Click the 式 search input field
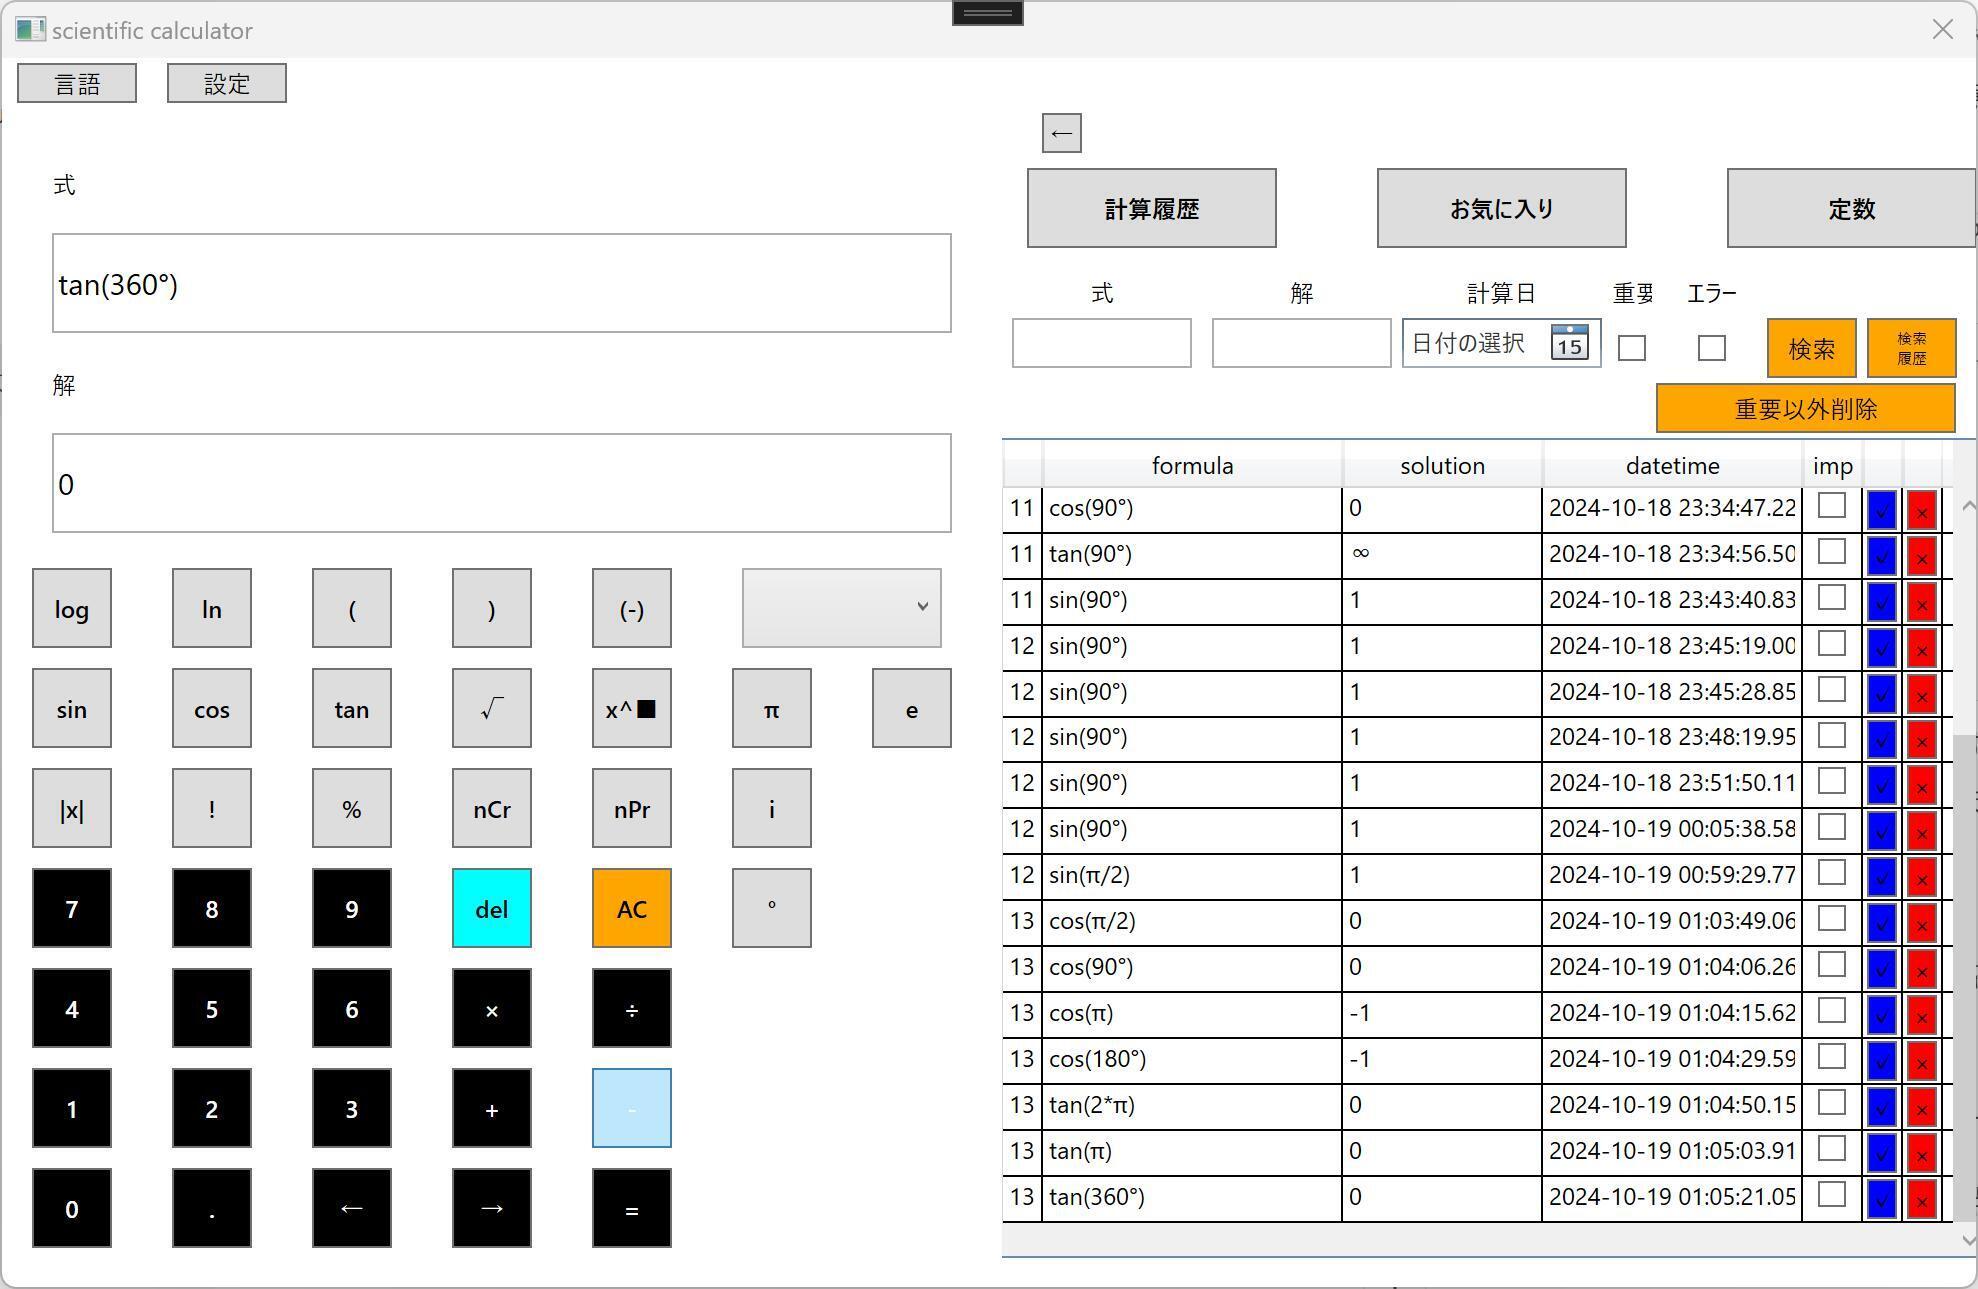Viewport: 1978px width, 1289px height. 1101,343
